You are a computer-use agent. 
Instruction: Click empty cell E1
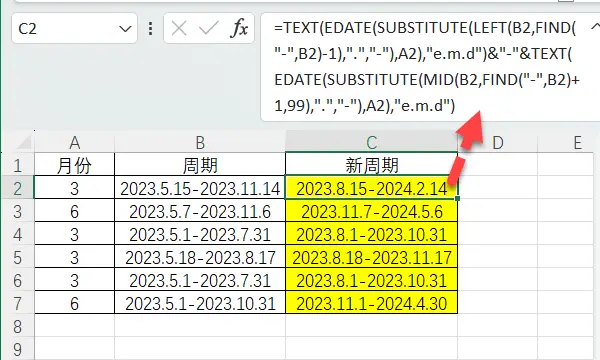tap(566, 165)
